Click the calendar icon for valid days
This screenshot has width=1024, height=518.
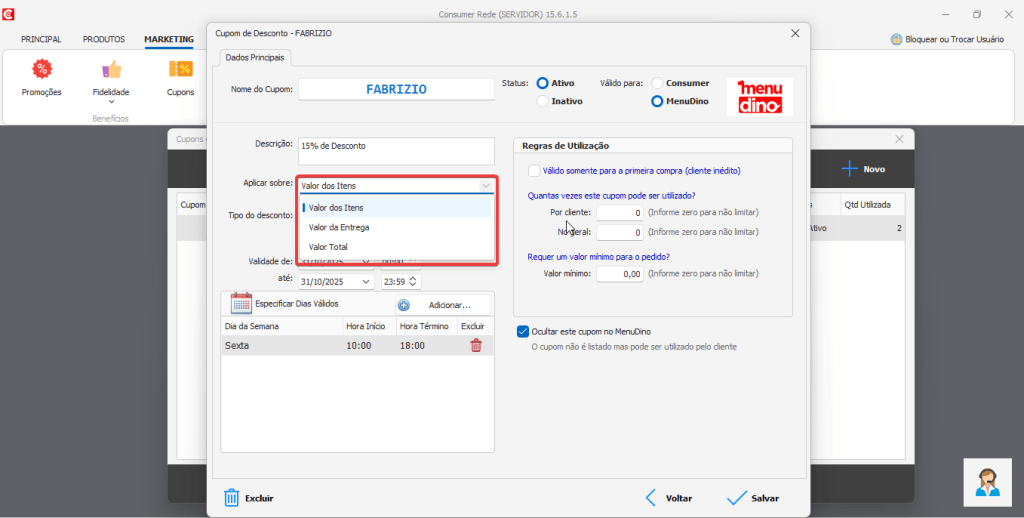pos(241,303)
